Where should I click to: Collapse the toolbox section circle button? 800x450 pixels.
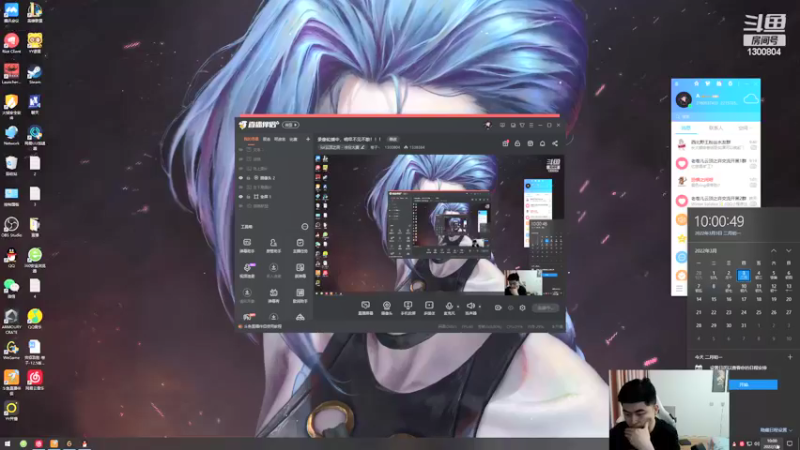[305, 227]
